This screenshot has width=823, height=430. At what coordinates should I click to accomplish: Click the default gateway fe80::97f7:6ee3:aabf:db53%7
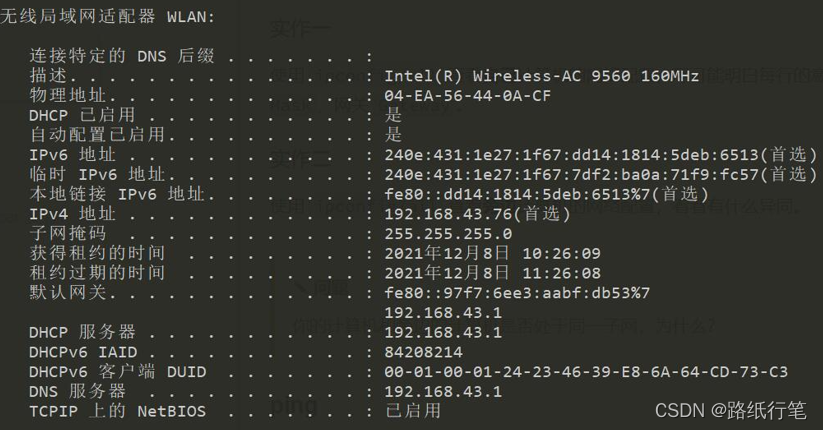(x=517, y=292)
